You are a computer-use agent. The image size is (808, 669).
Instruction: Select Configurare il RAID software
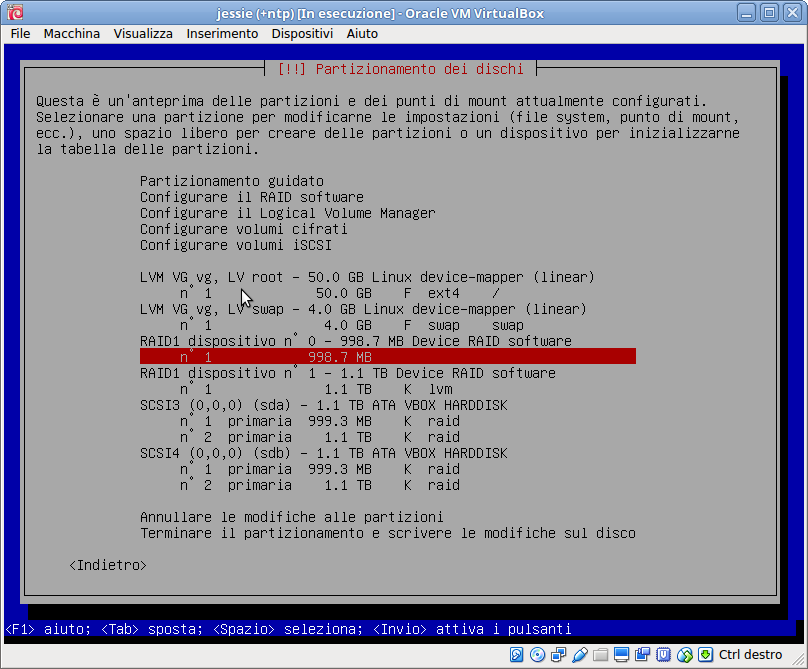click(251, 197)
